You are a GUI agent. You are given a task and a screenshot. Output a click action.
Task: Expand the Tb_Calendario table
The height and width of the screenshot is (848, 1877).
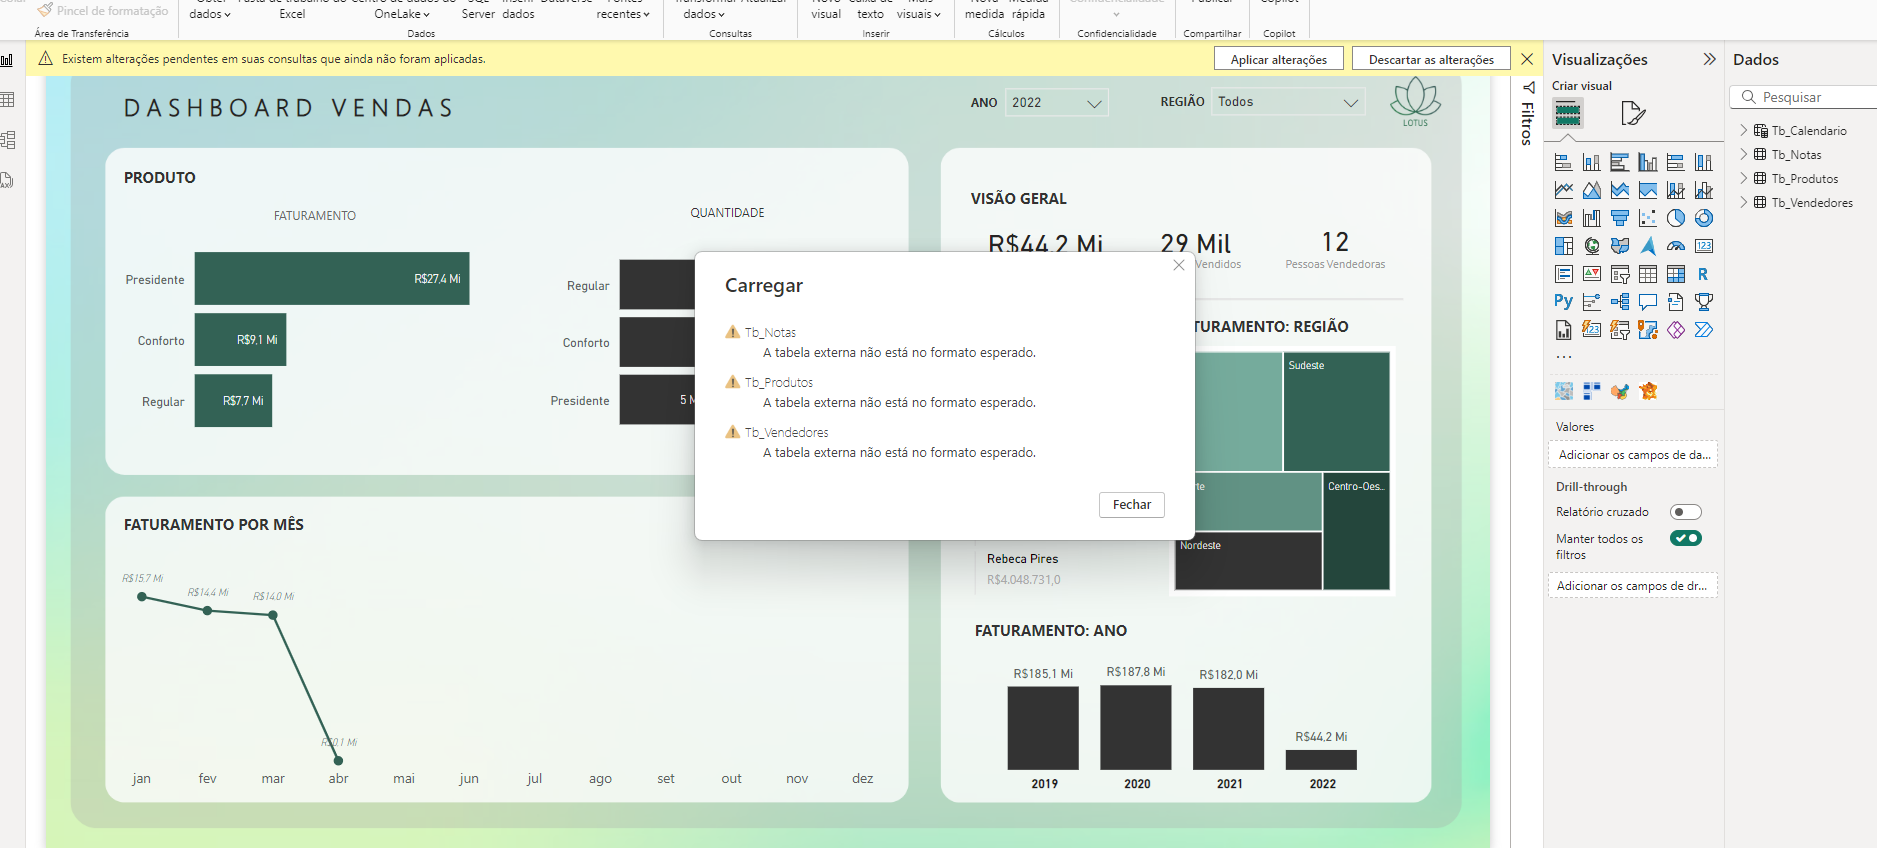click(x=1744, y=131)
